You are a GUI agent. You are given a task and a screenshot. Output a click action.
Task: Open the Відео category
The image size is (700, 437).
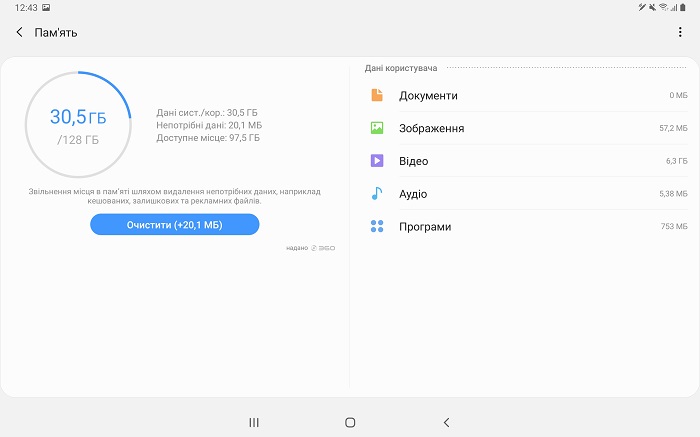point(529,161)
